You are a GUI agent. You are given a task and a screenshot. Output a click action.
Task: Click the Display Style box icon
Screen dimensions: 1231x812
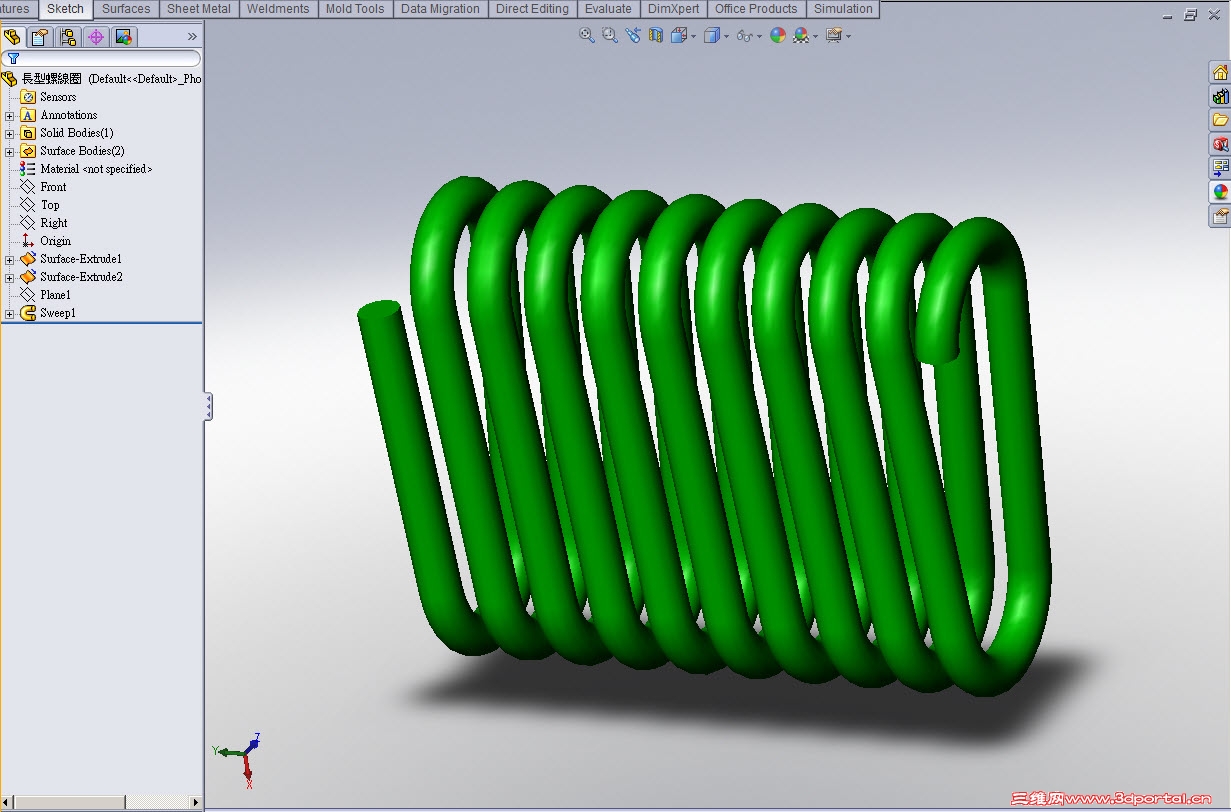(711, 35)
